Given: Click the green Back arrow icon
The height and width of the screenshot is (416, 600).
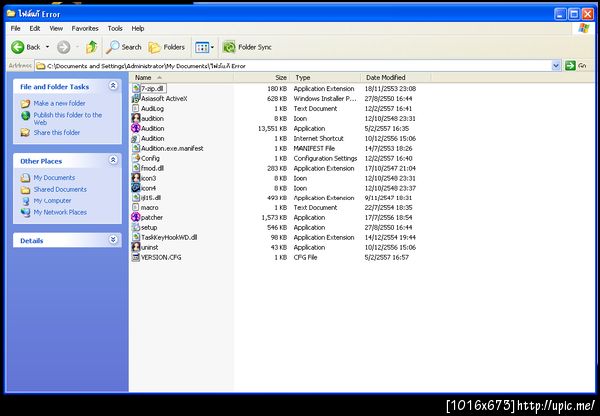Looking at the screenshot, I should point(18,47).
